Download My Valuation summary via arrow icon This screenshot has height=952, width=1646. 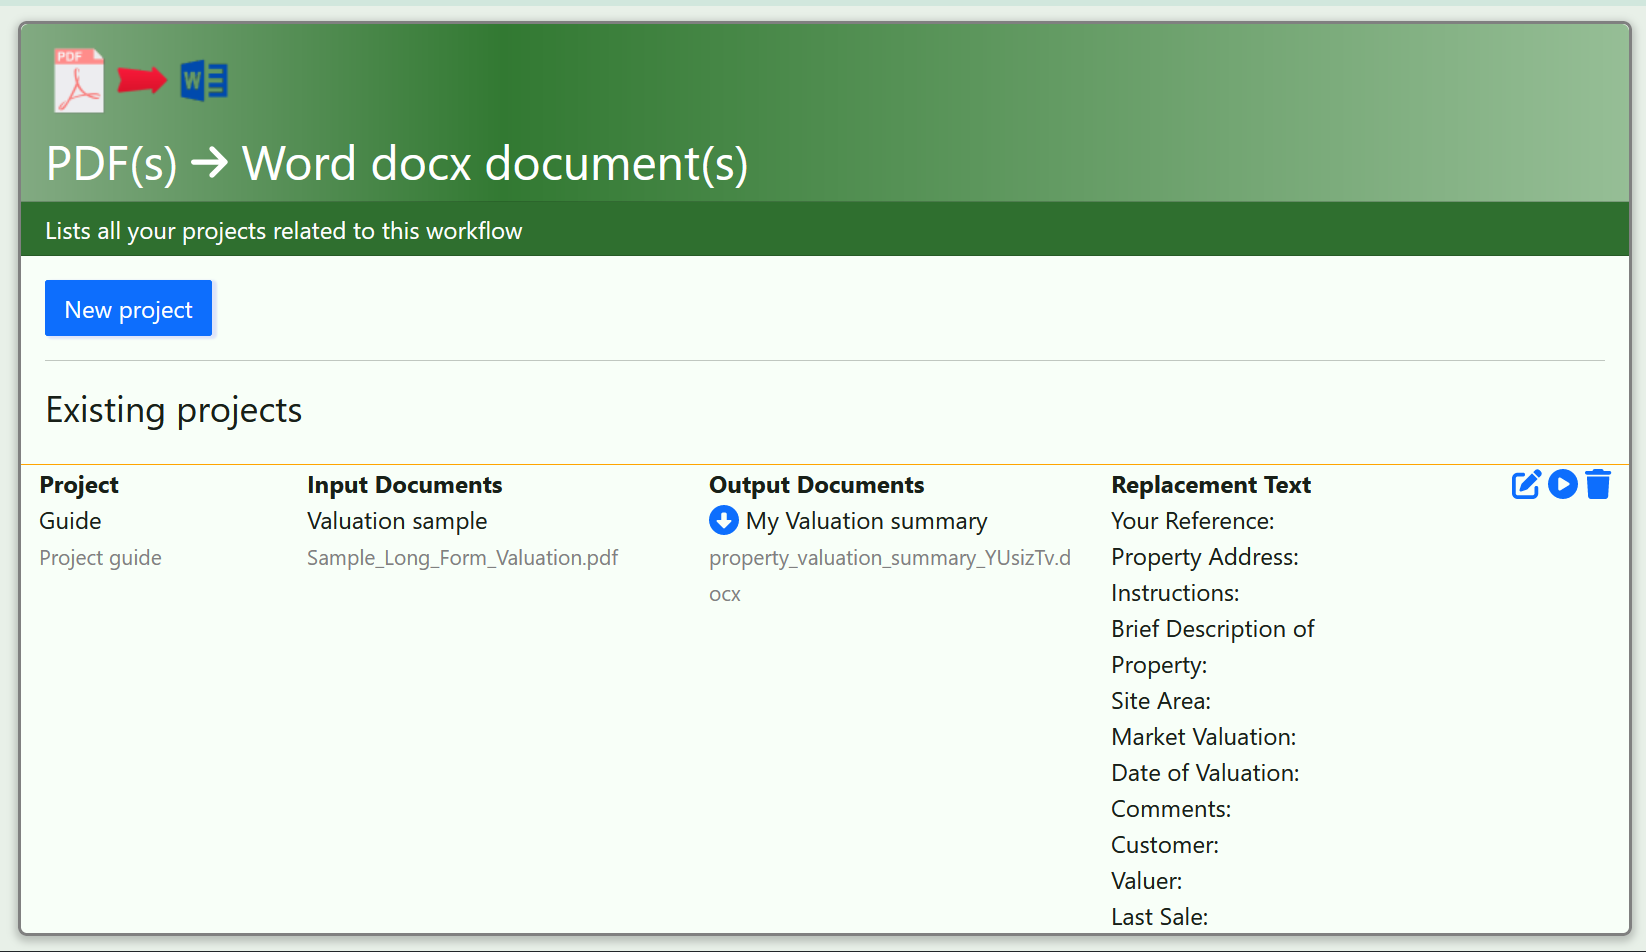pos(724,520)
